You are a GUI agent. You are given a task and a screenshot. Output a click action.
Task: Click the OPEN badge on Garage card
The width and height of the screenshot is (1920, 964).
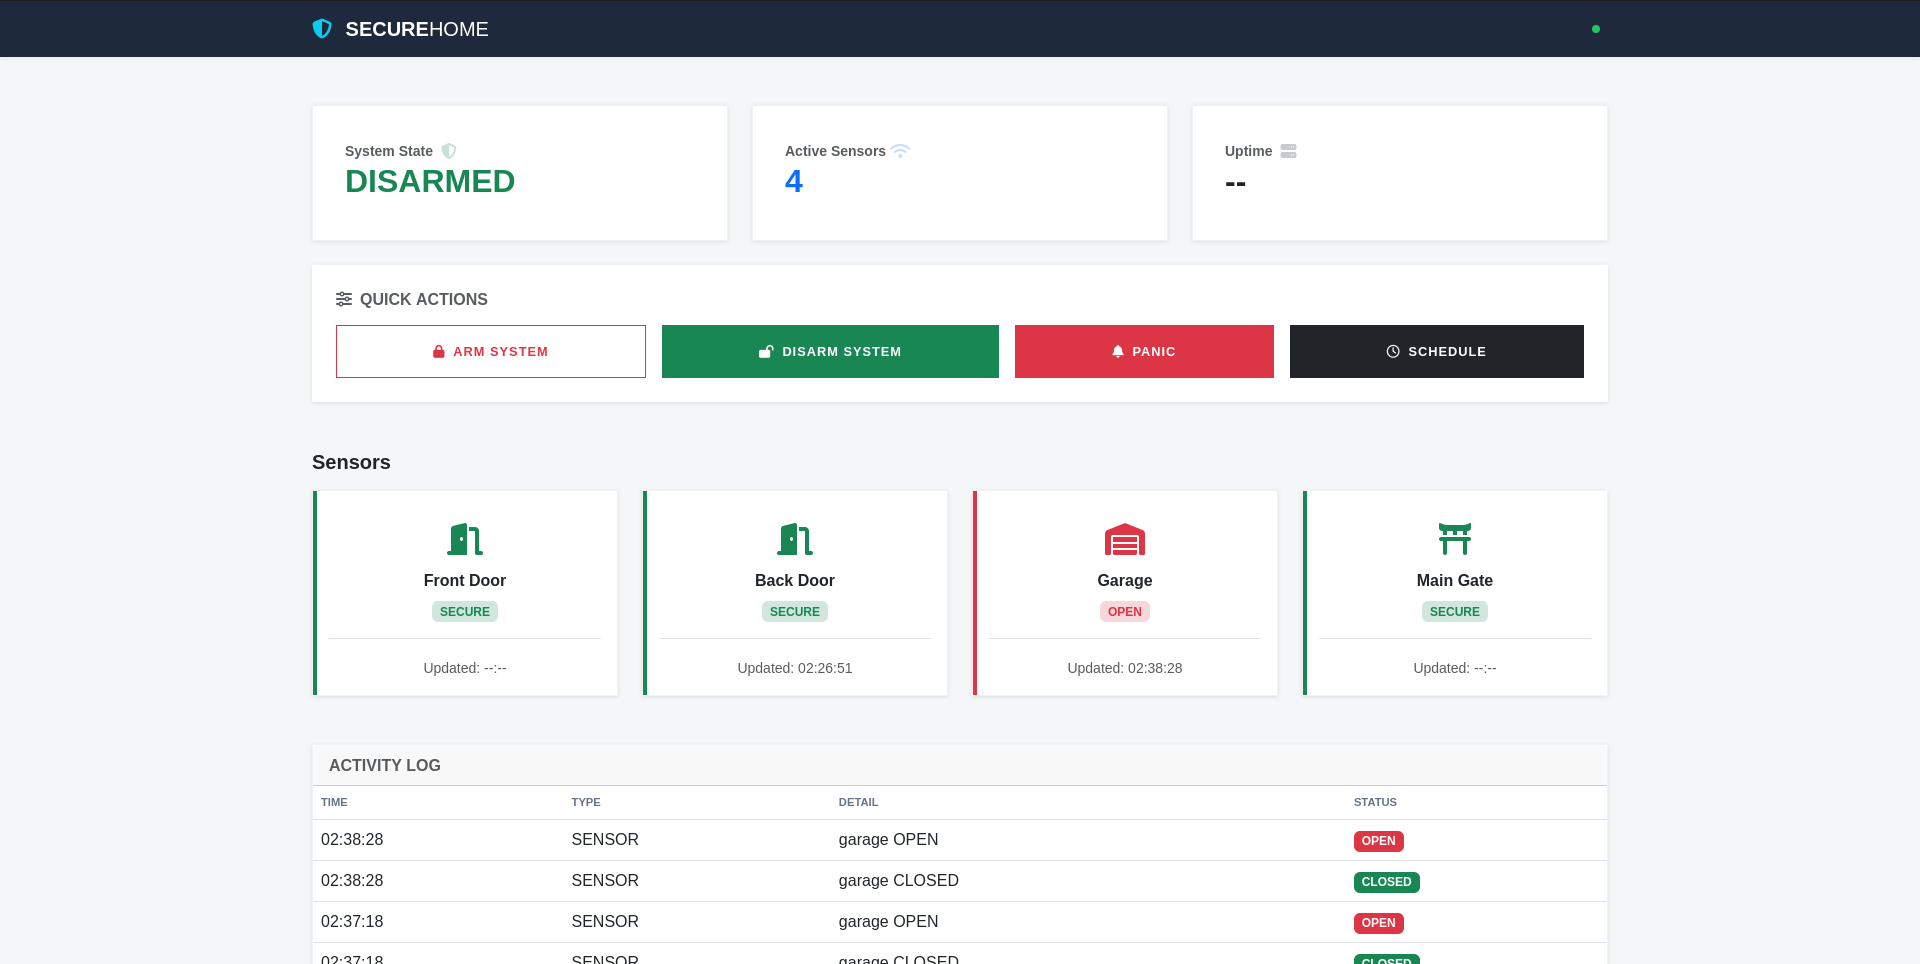pyautogui.click(x=1124, y=611)
